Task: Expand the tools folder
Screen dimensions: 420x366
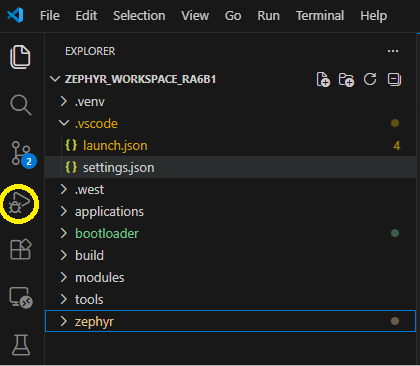Action: 64,299
